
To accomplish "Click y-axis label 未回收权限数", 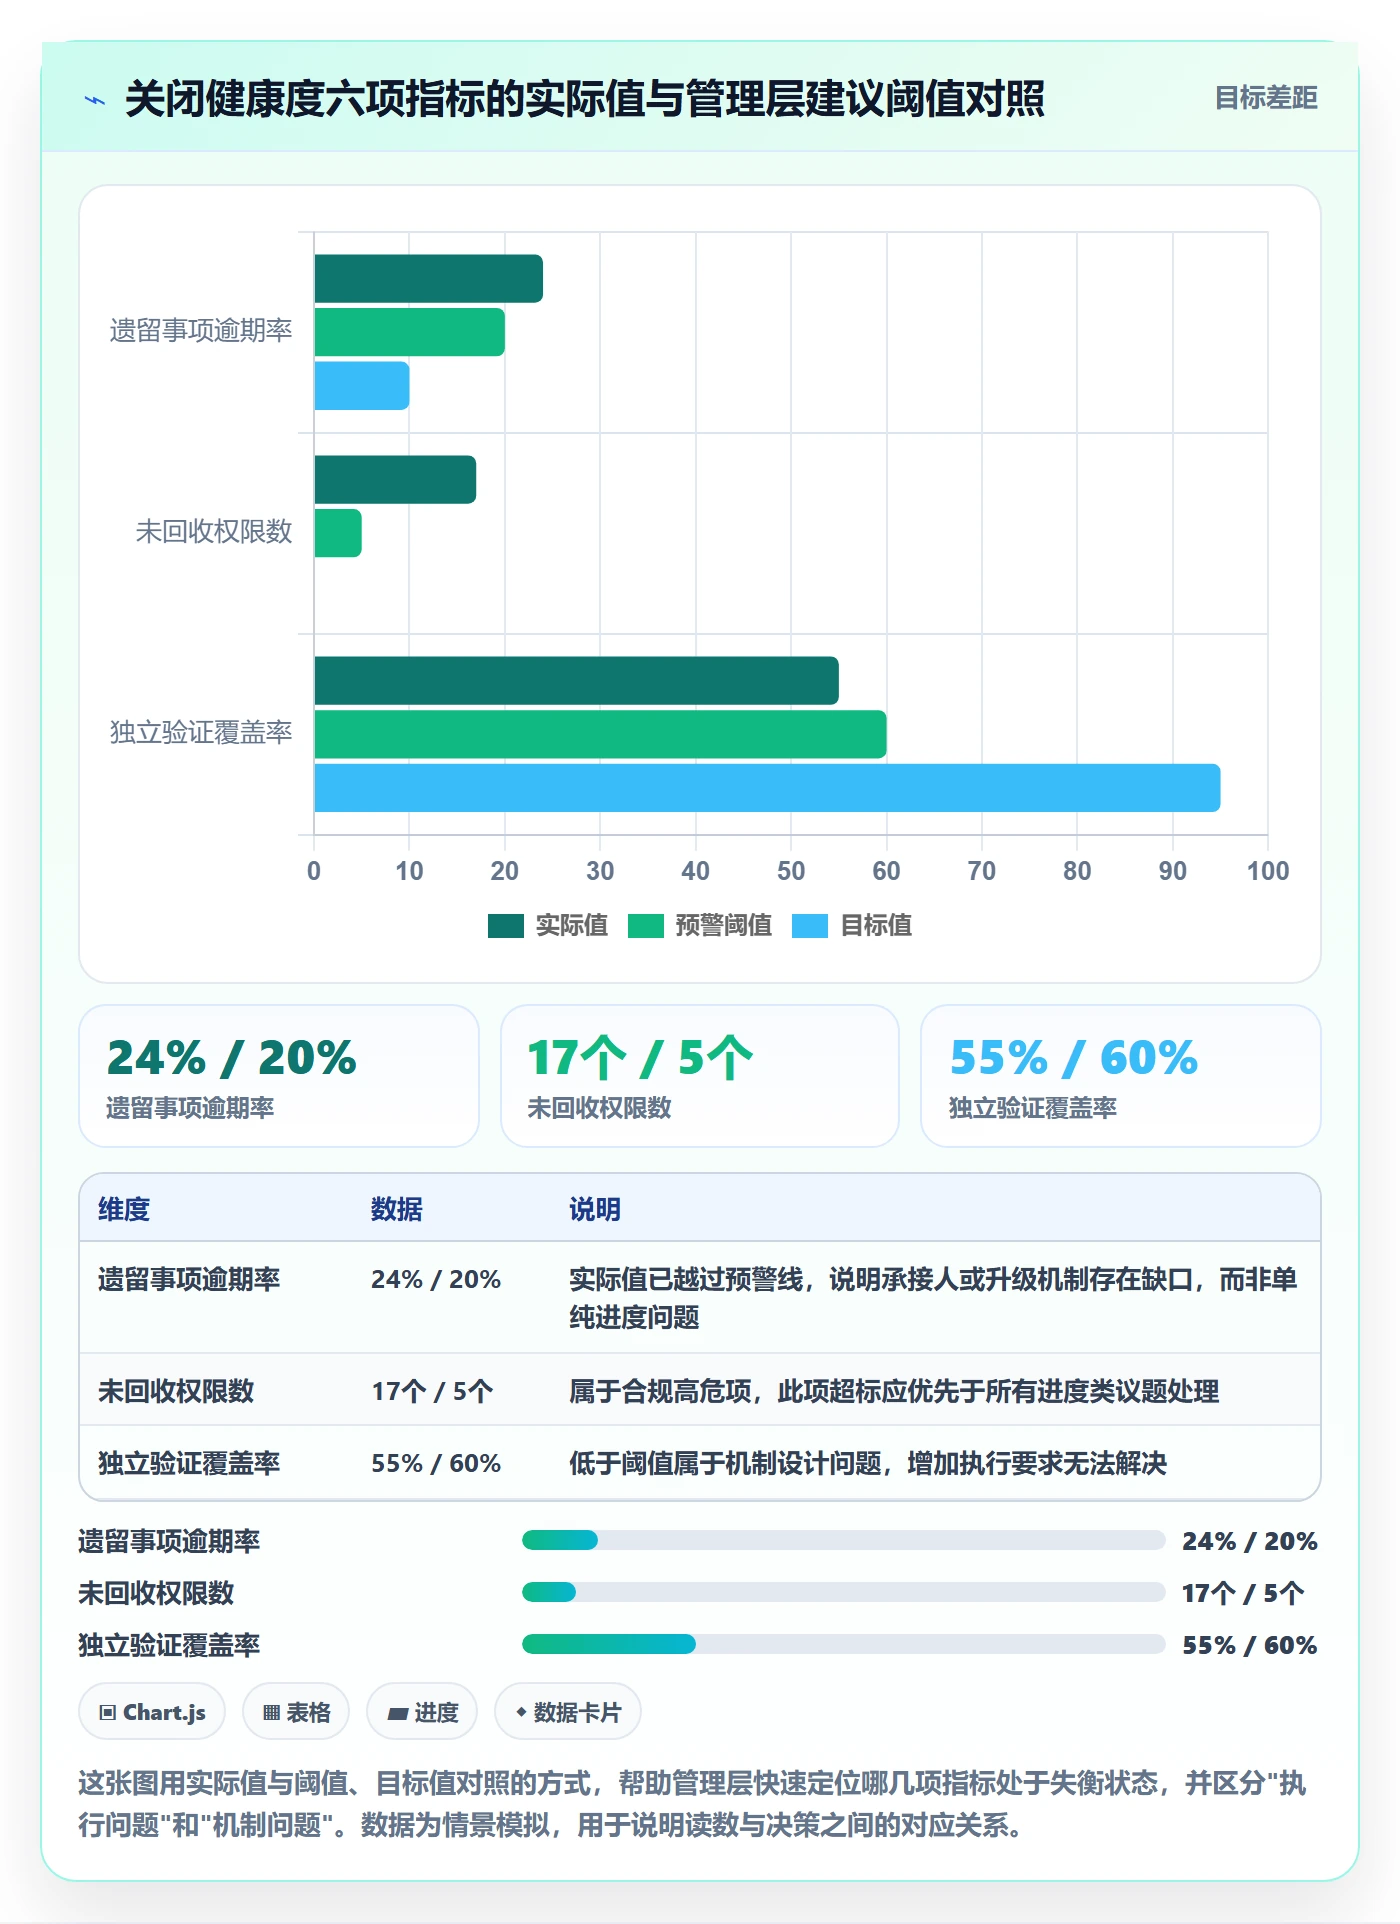I will (x=214, y=532).
